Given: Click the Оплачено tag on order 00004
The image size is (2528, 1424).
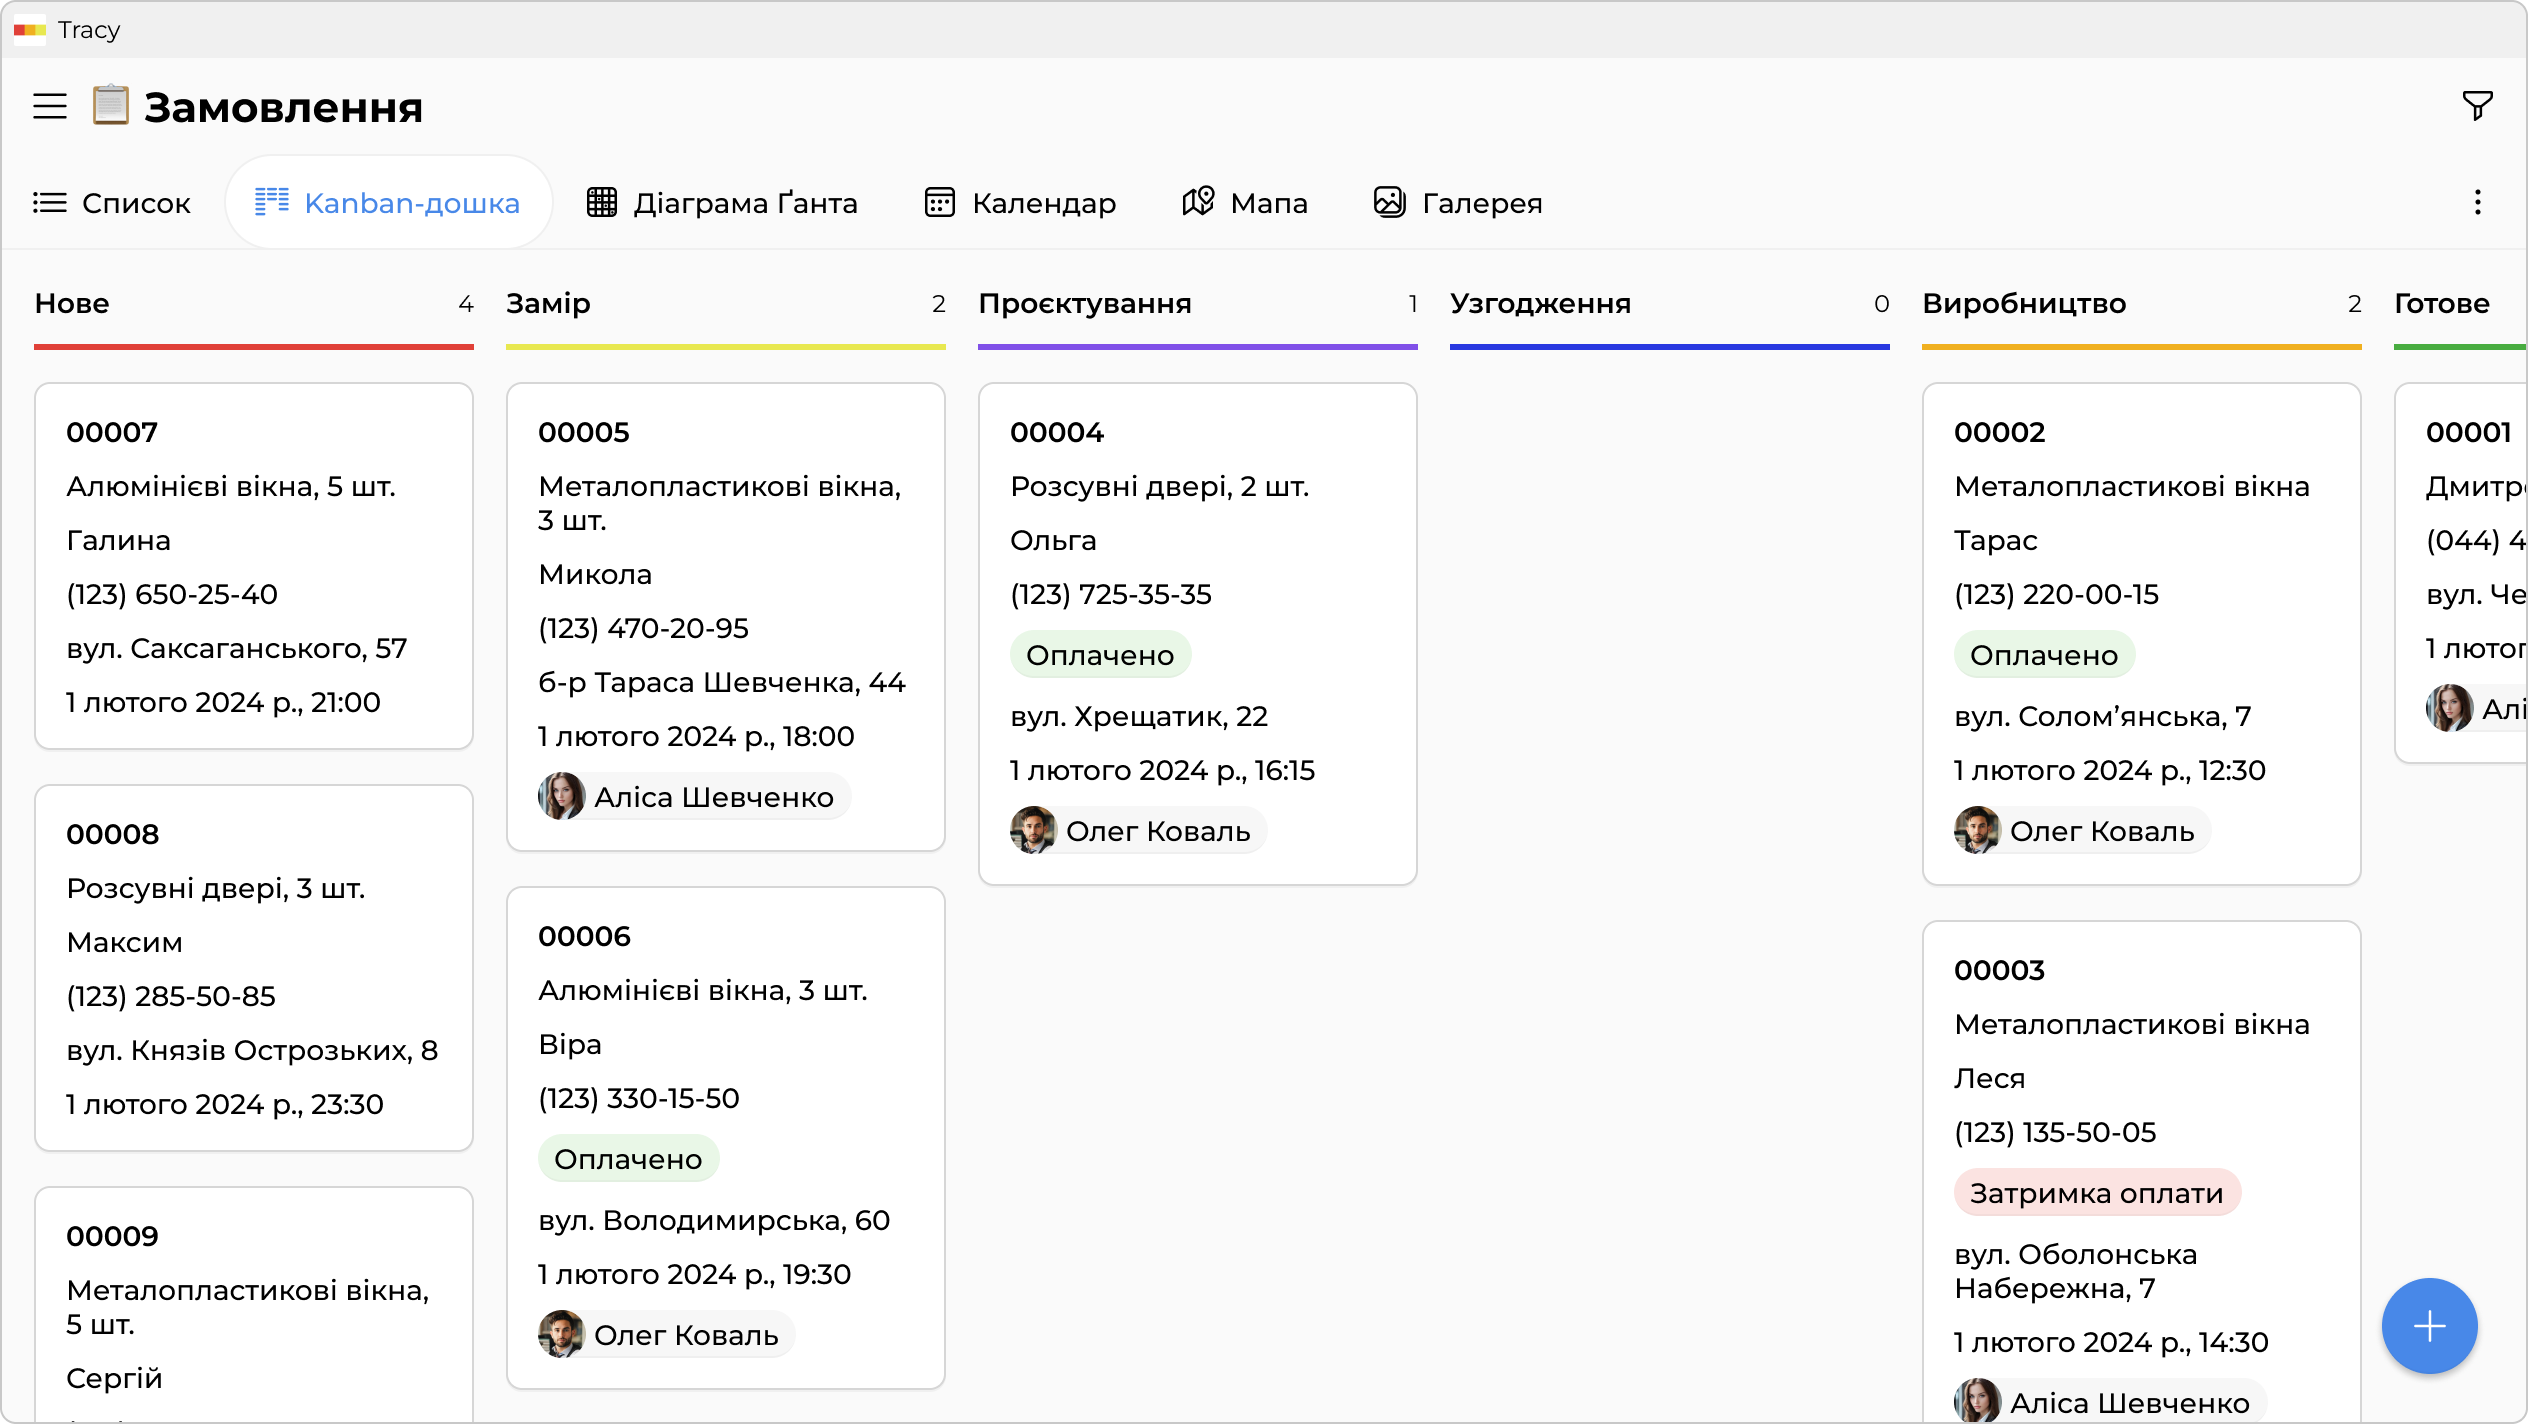Looking at the screenshot, I should (1100, 655).
